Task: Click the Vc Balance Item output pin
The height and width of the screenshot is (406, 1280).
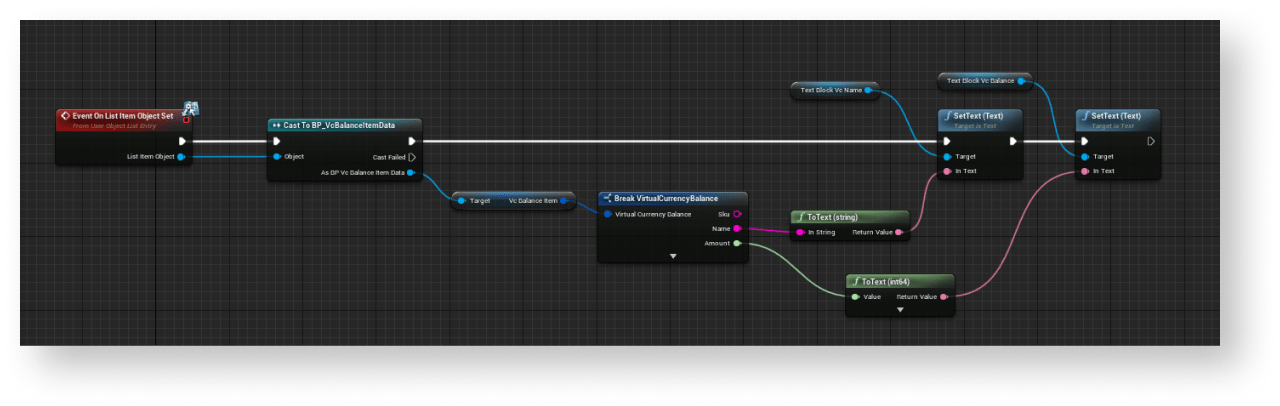Action: click(563, 200)
